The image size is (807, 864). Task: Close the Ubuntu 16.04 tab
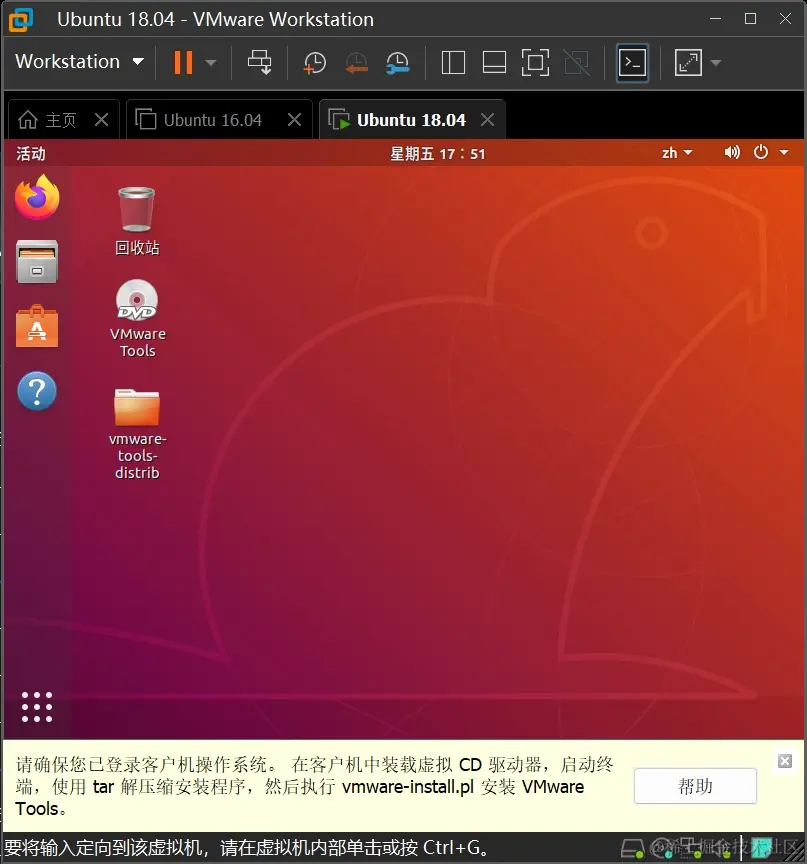295,120
